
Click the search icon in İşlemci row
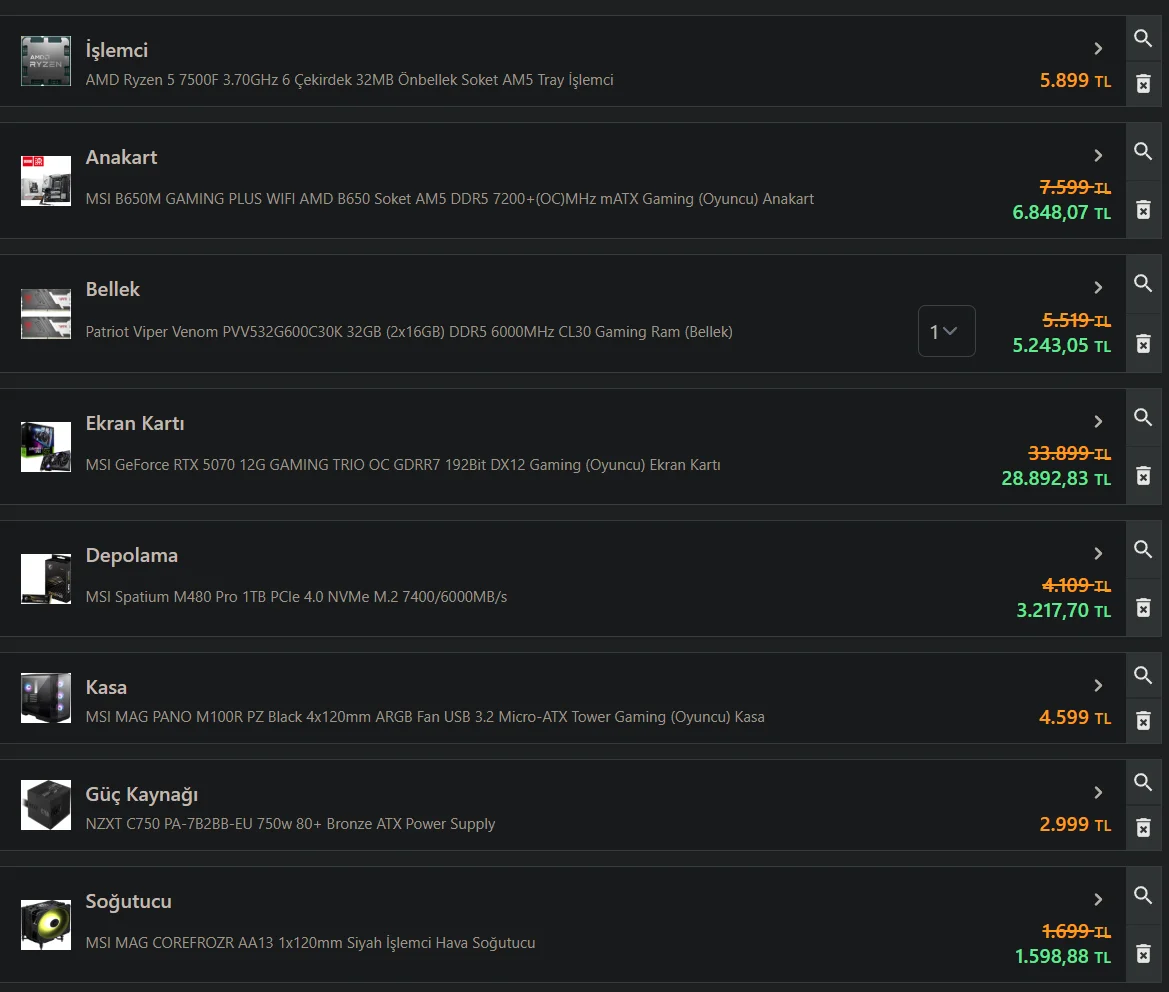(x=1143, y=38)
